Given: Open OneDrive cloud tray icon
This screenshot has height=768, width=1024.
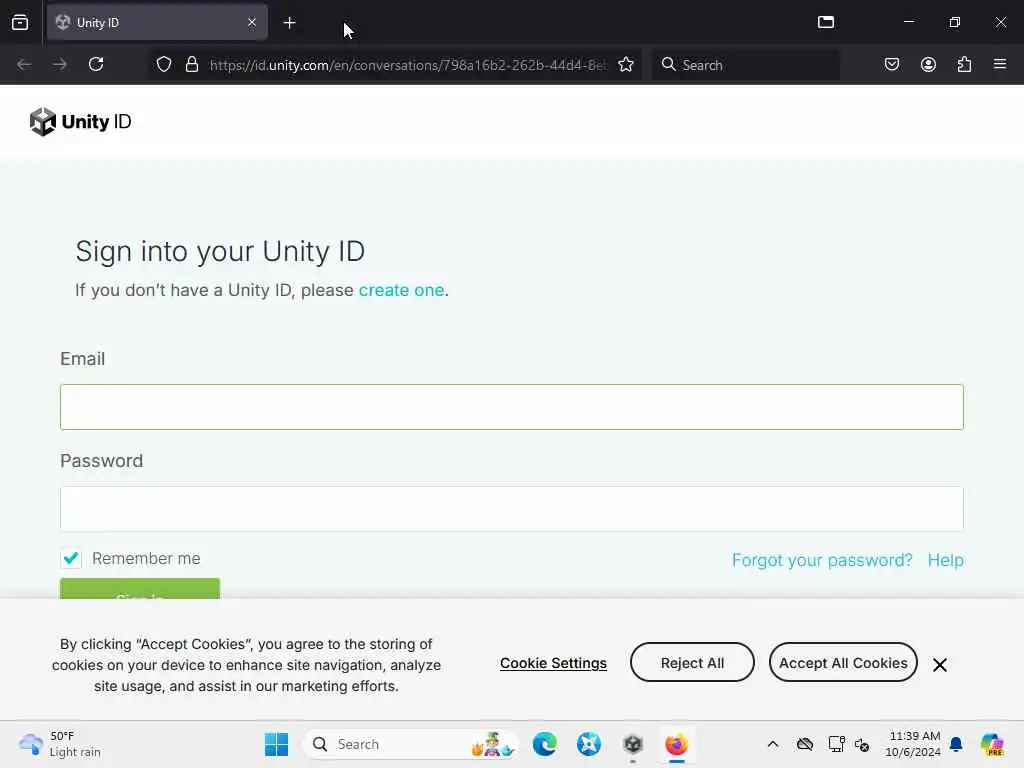Looking at the screenshot, I should 805,744.
